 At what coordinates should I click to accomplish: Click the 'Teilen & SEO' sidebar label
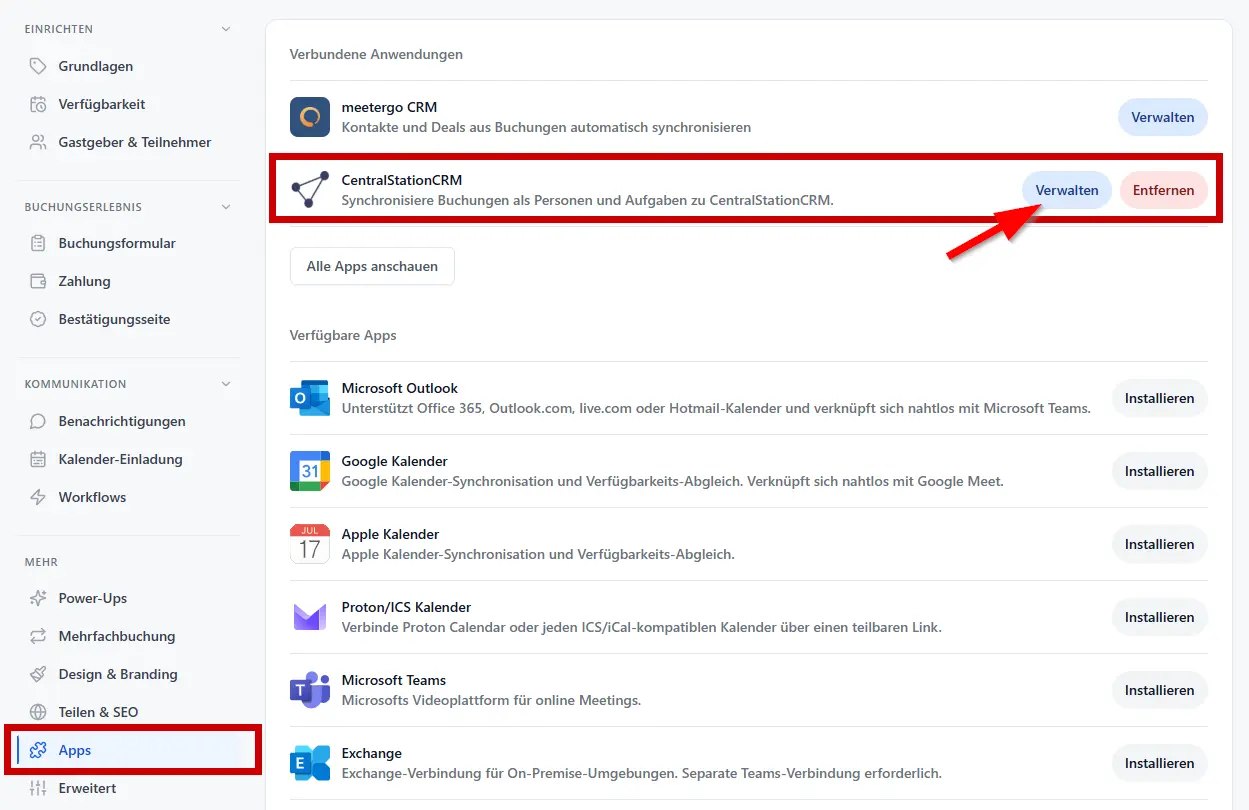click(x=99, y=712)
